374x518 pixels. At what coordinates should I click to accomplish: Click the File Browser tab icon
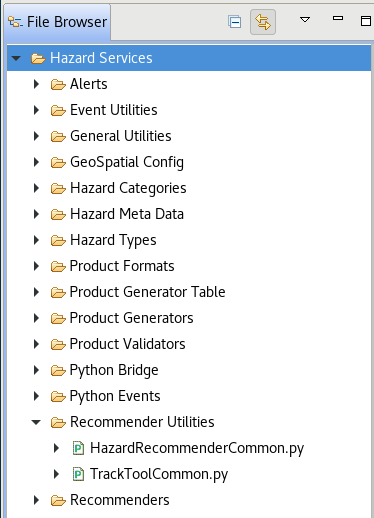15,22
